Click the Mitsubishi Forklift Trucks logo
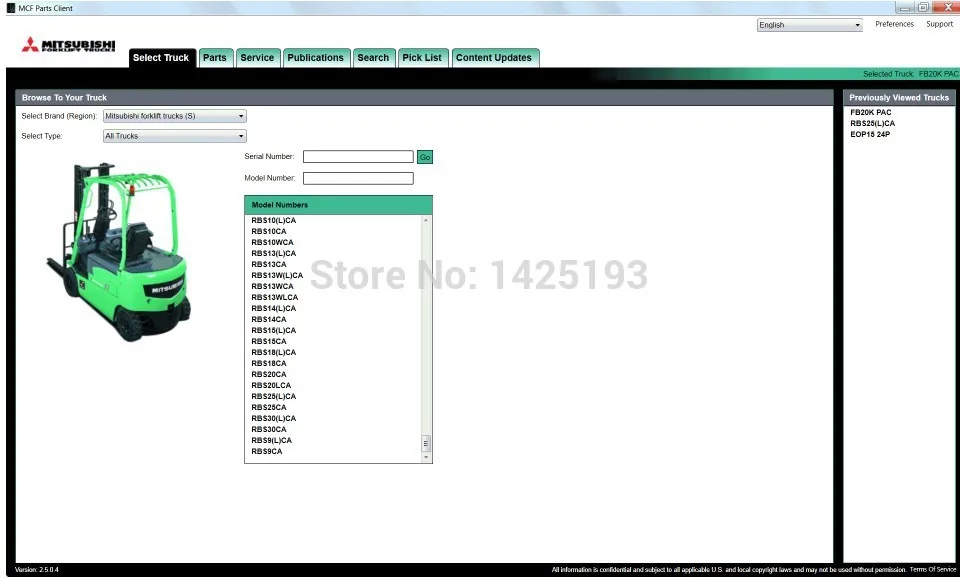 click(x=69, y=45)
